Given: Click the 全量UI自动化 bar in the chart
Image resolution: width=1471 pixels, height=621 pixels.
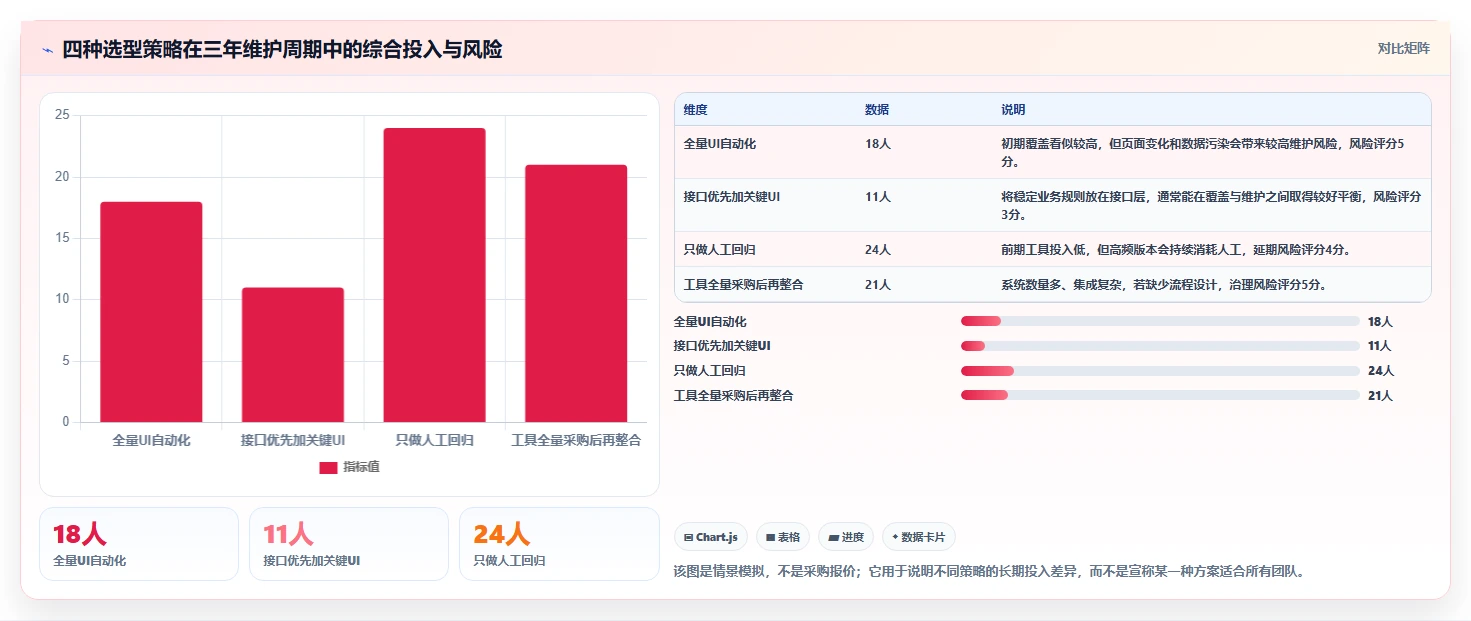Looking at the screenshot, I should point(151,312).
